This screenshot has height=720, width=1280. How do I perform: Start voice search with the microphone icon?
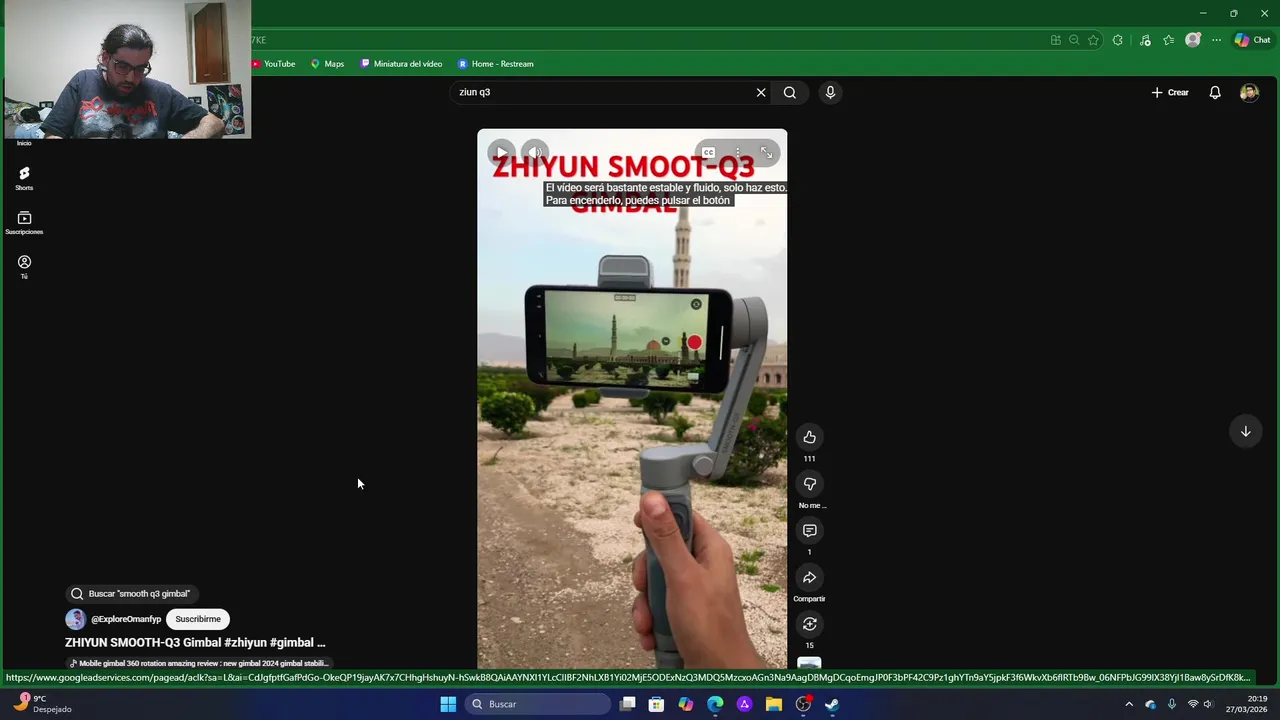click(x=830, y=92)
